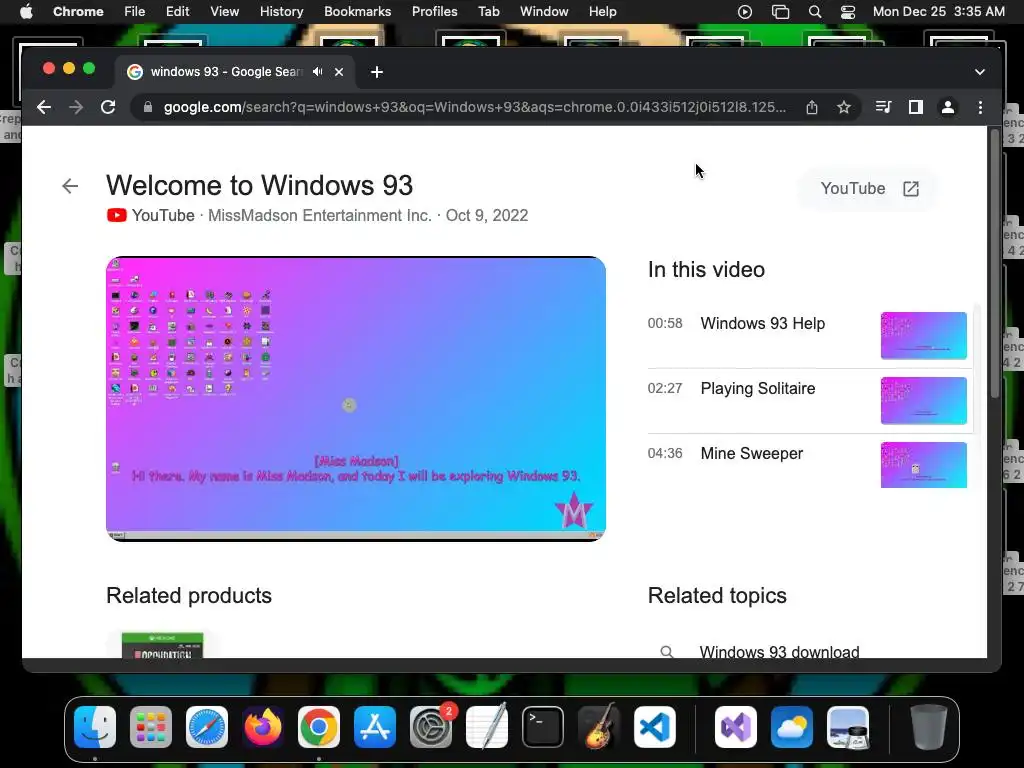Click Chrome icon in the Dock

click(x=319, y=727)
